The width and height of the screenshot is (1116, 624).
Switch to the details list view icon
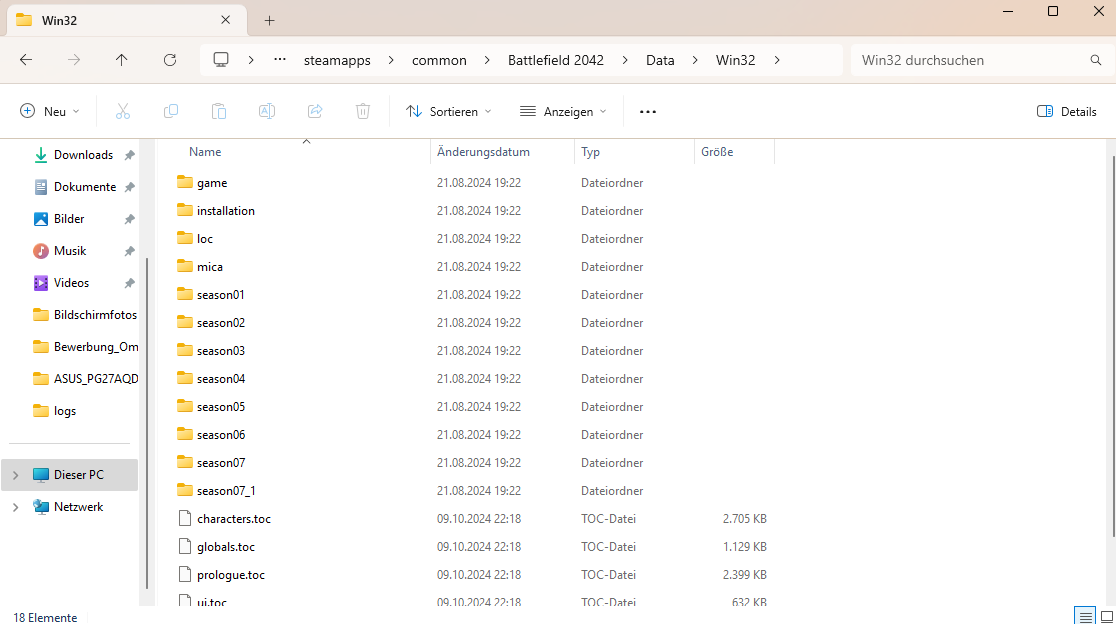(1085, 616)
